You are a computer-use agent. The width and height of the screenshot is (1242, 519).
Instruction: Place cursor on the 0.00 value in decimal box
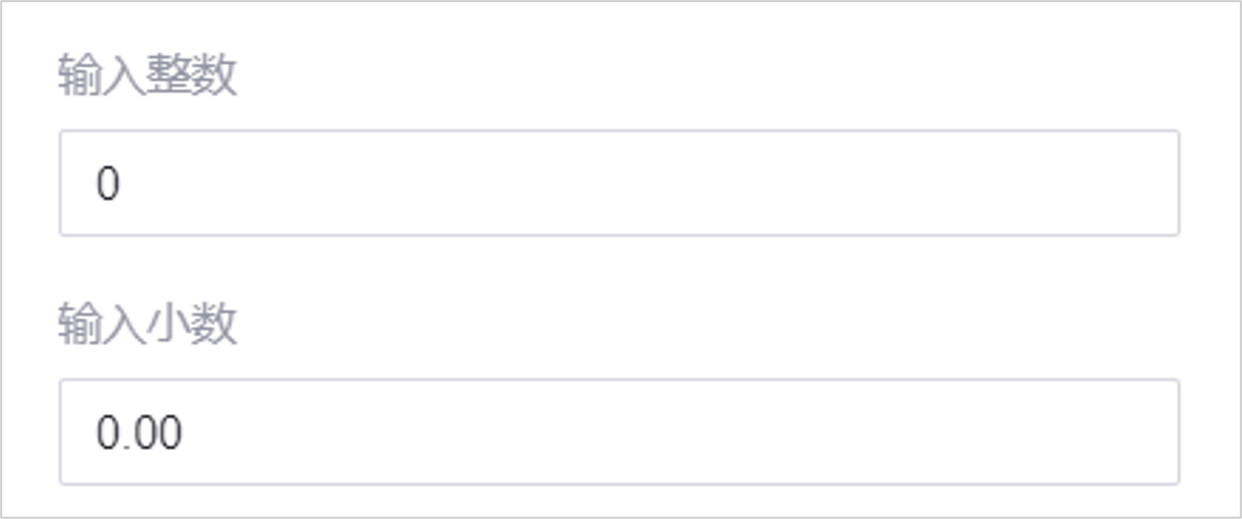click(139, 433)
